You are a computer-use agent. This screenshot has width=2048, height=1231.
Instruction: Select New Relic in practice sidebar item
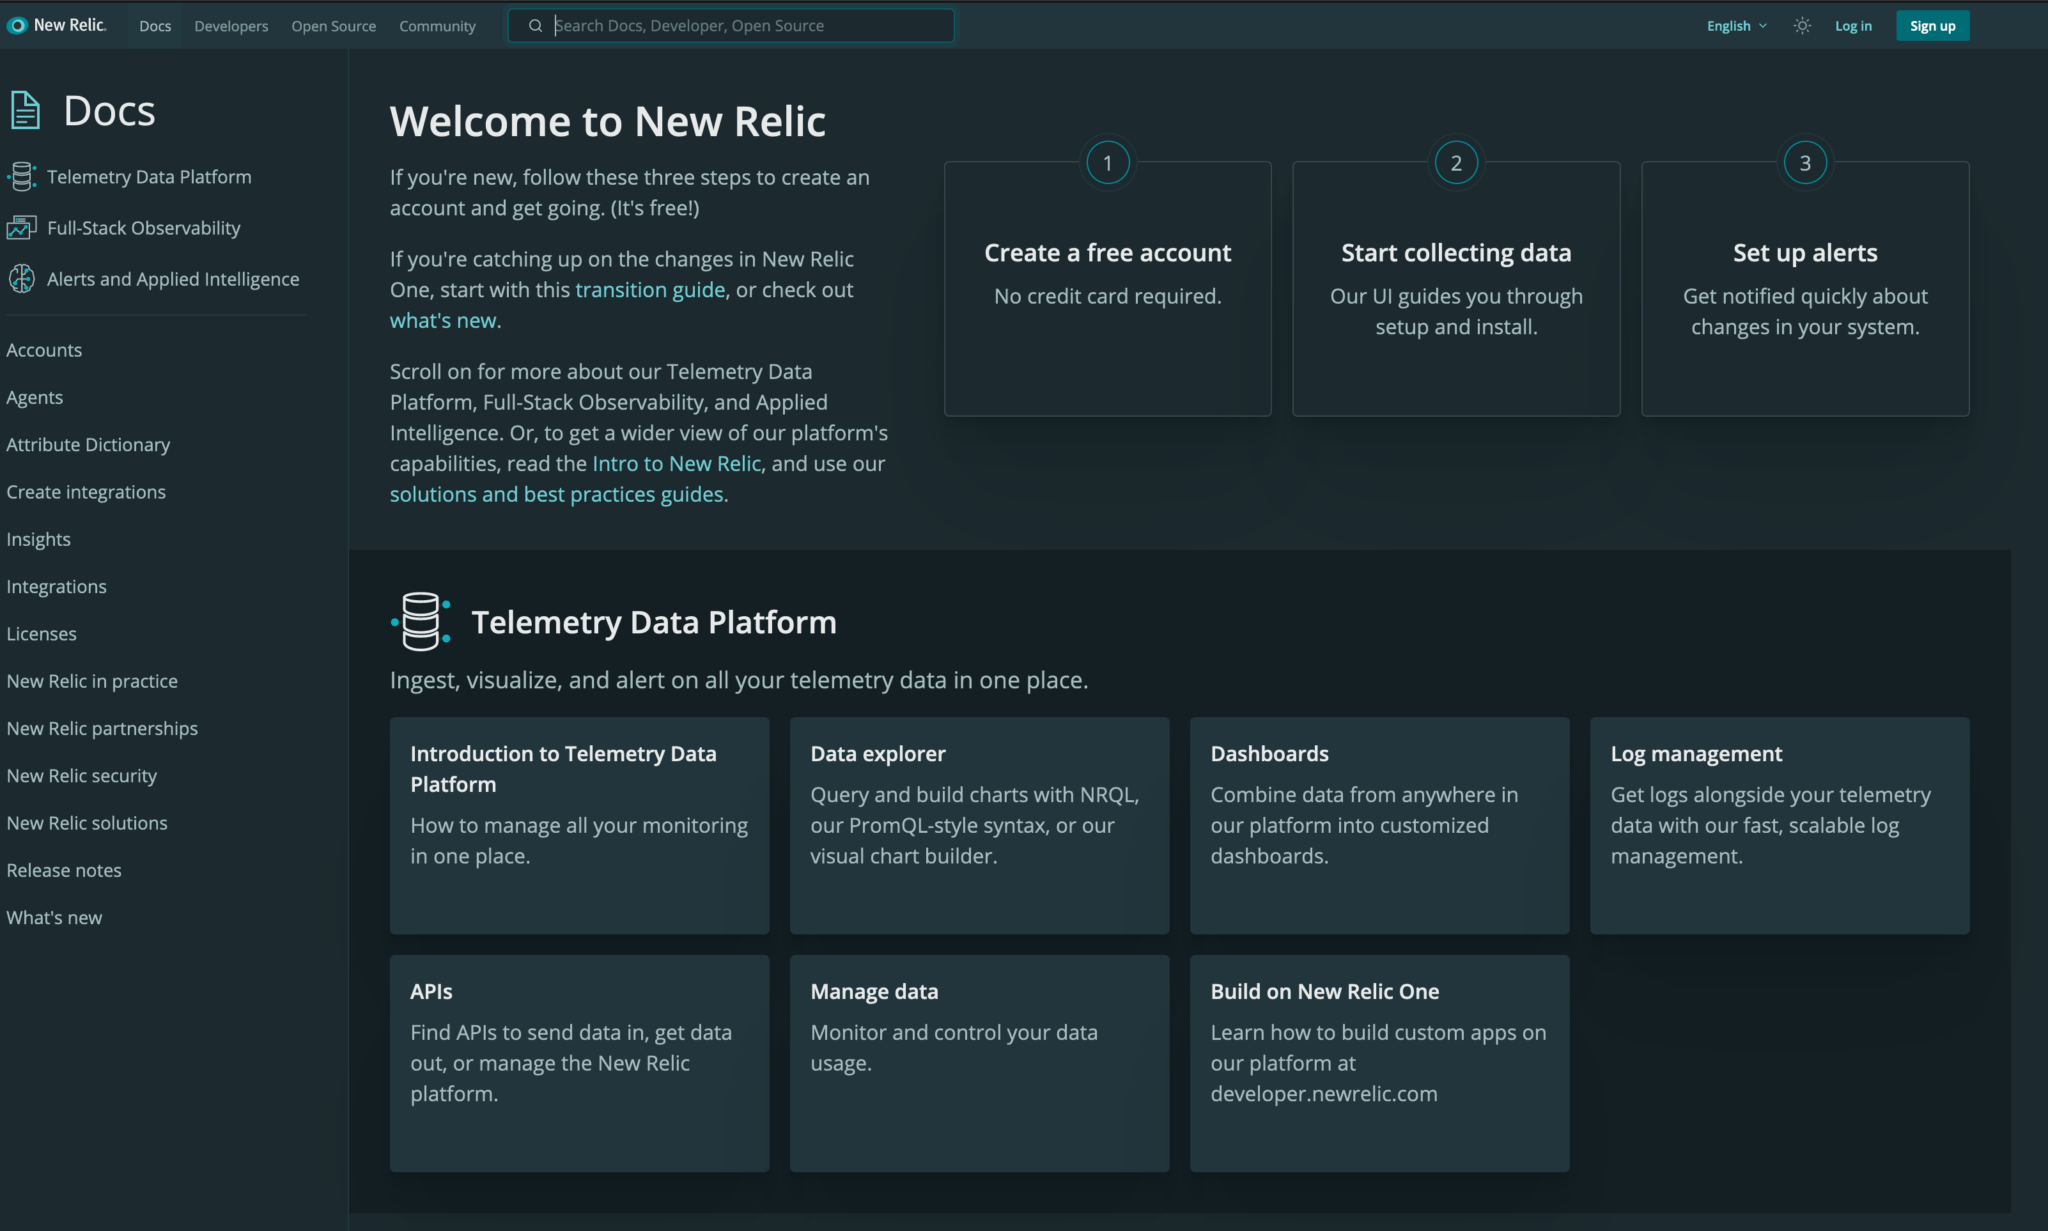pyautogui.click(x=92, y=681)
